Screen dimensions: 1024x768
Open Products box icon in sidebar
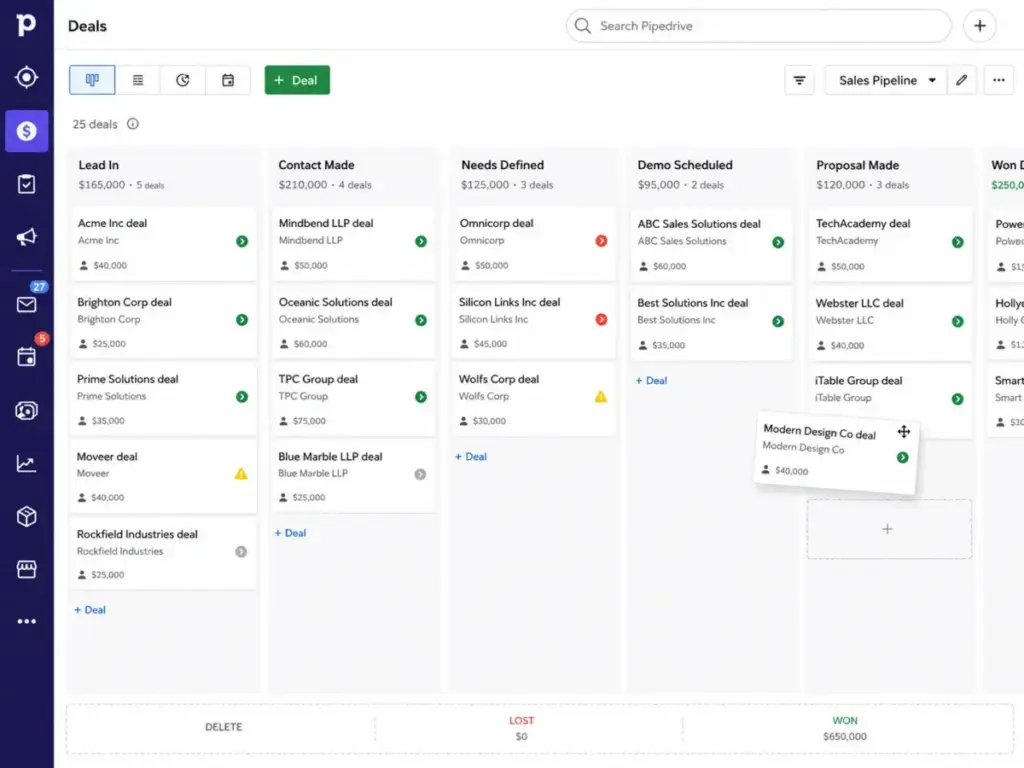tap(26, 517)
